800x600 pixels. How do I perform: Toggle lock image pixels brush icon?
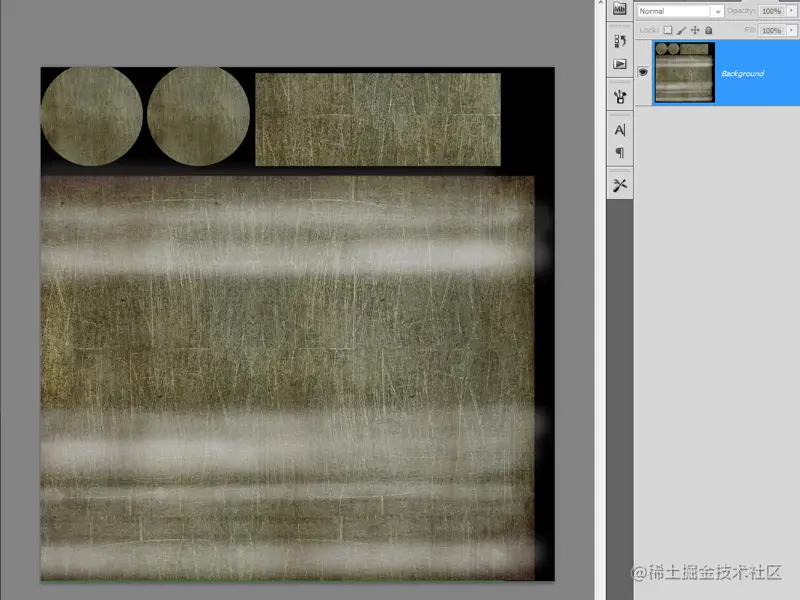(x=681, y=31)
